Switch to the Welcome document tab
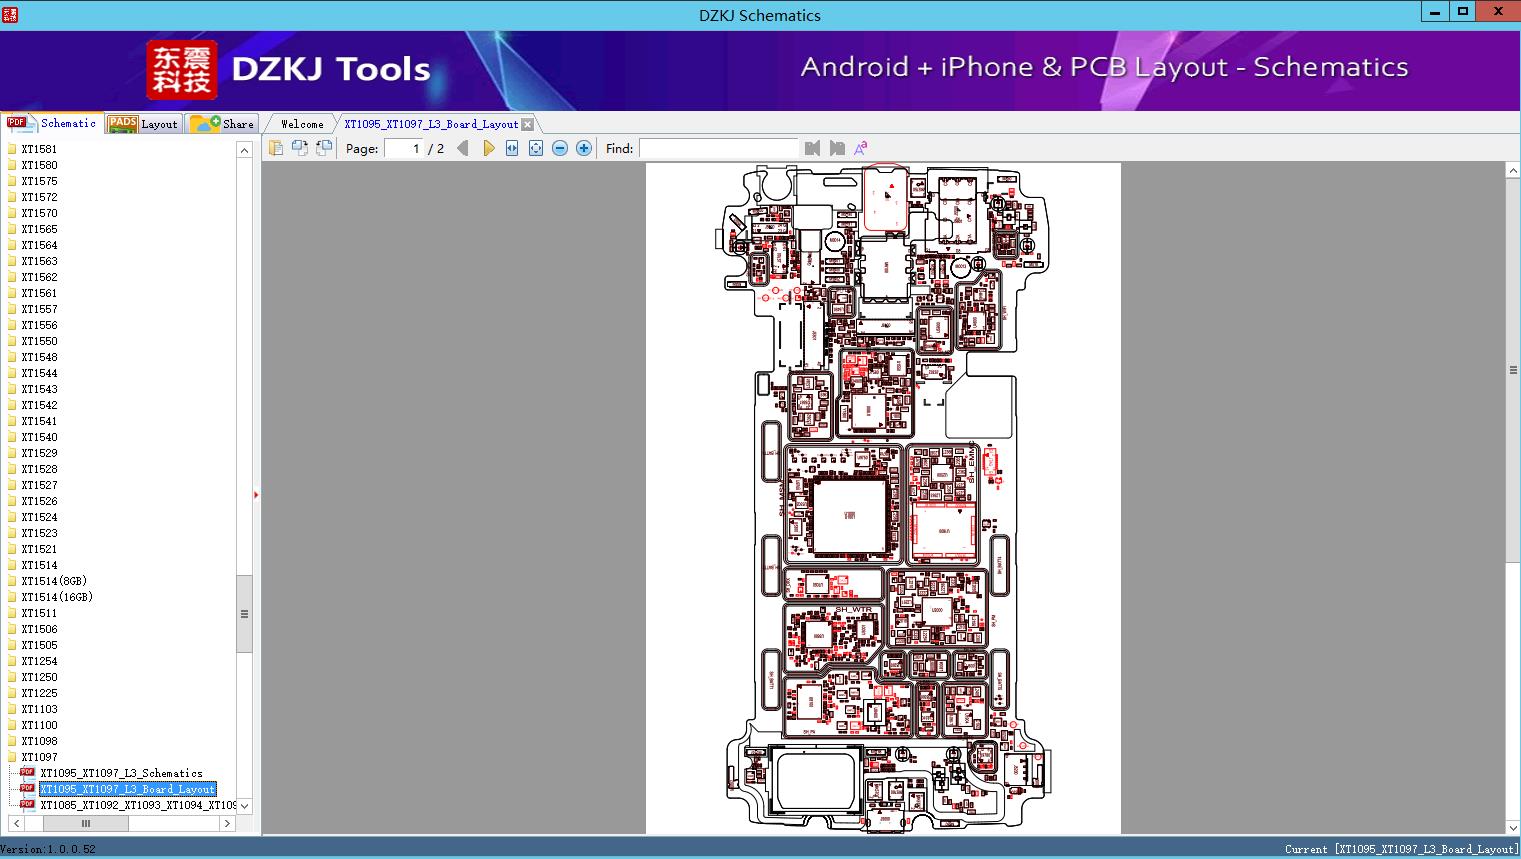The width and height of the screenshot is (1521, 859). [302, 124]
